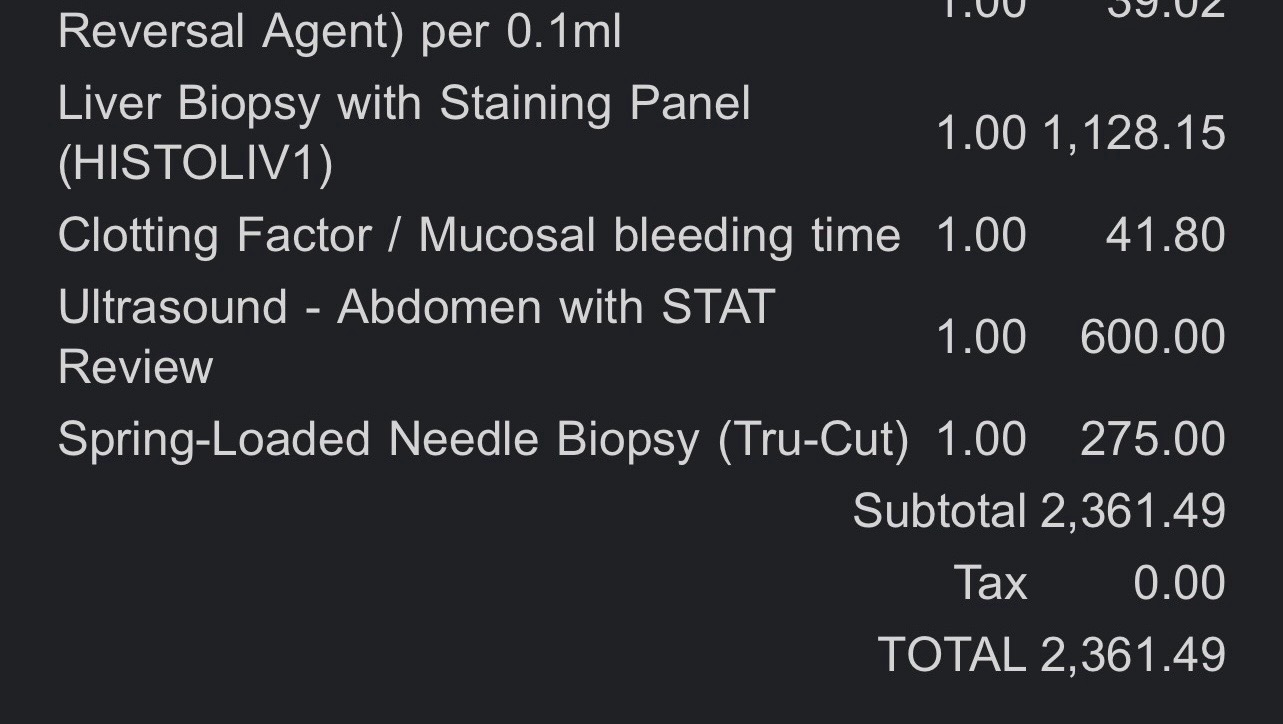Screen dimensions: 1283x724
Task: Click the 275.00 price amount
Action: coord(1152,439)
